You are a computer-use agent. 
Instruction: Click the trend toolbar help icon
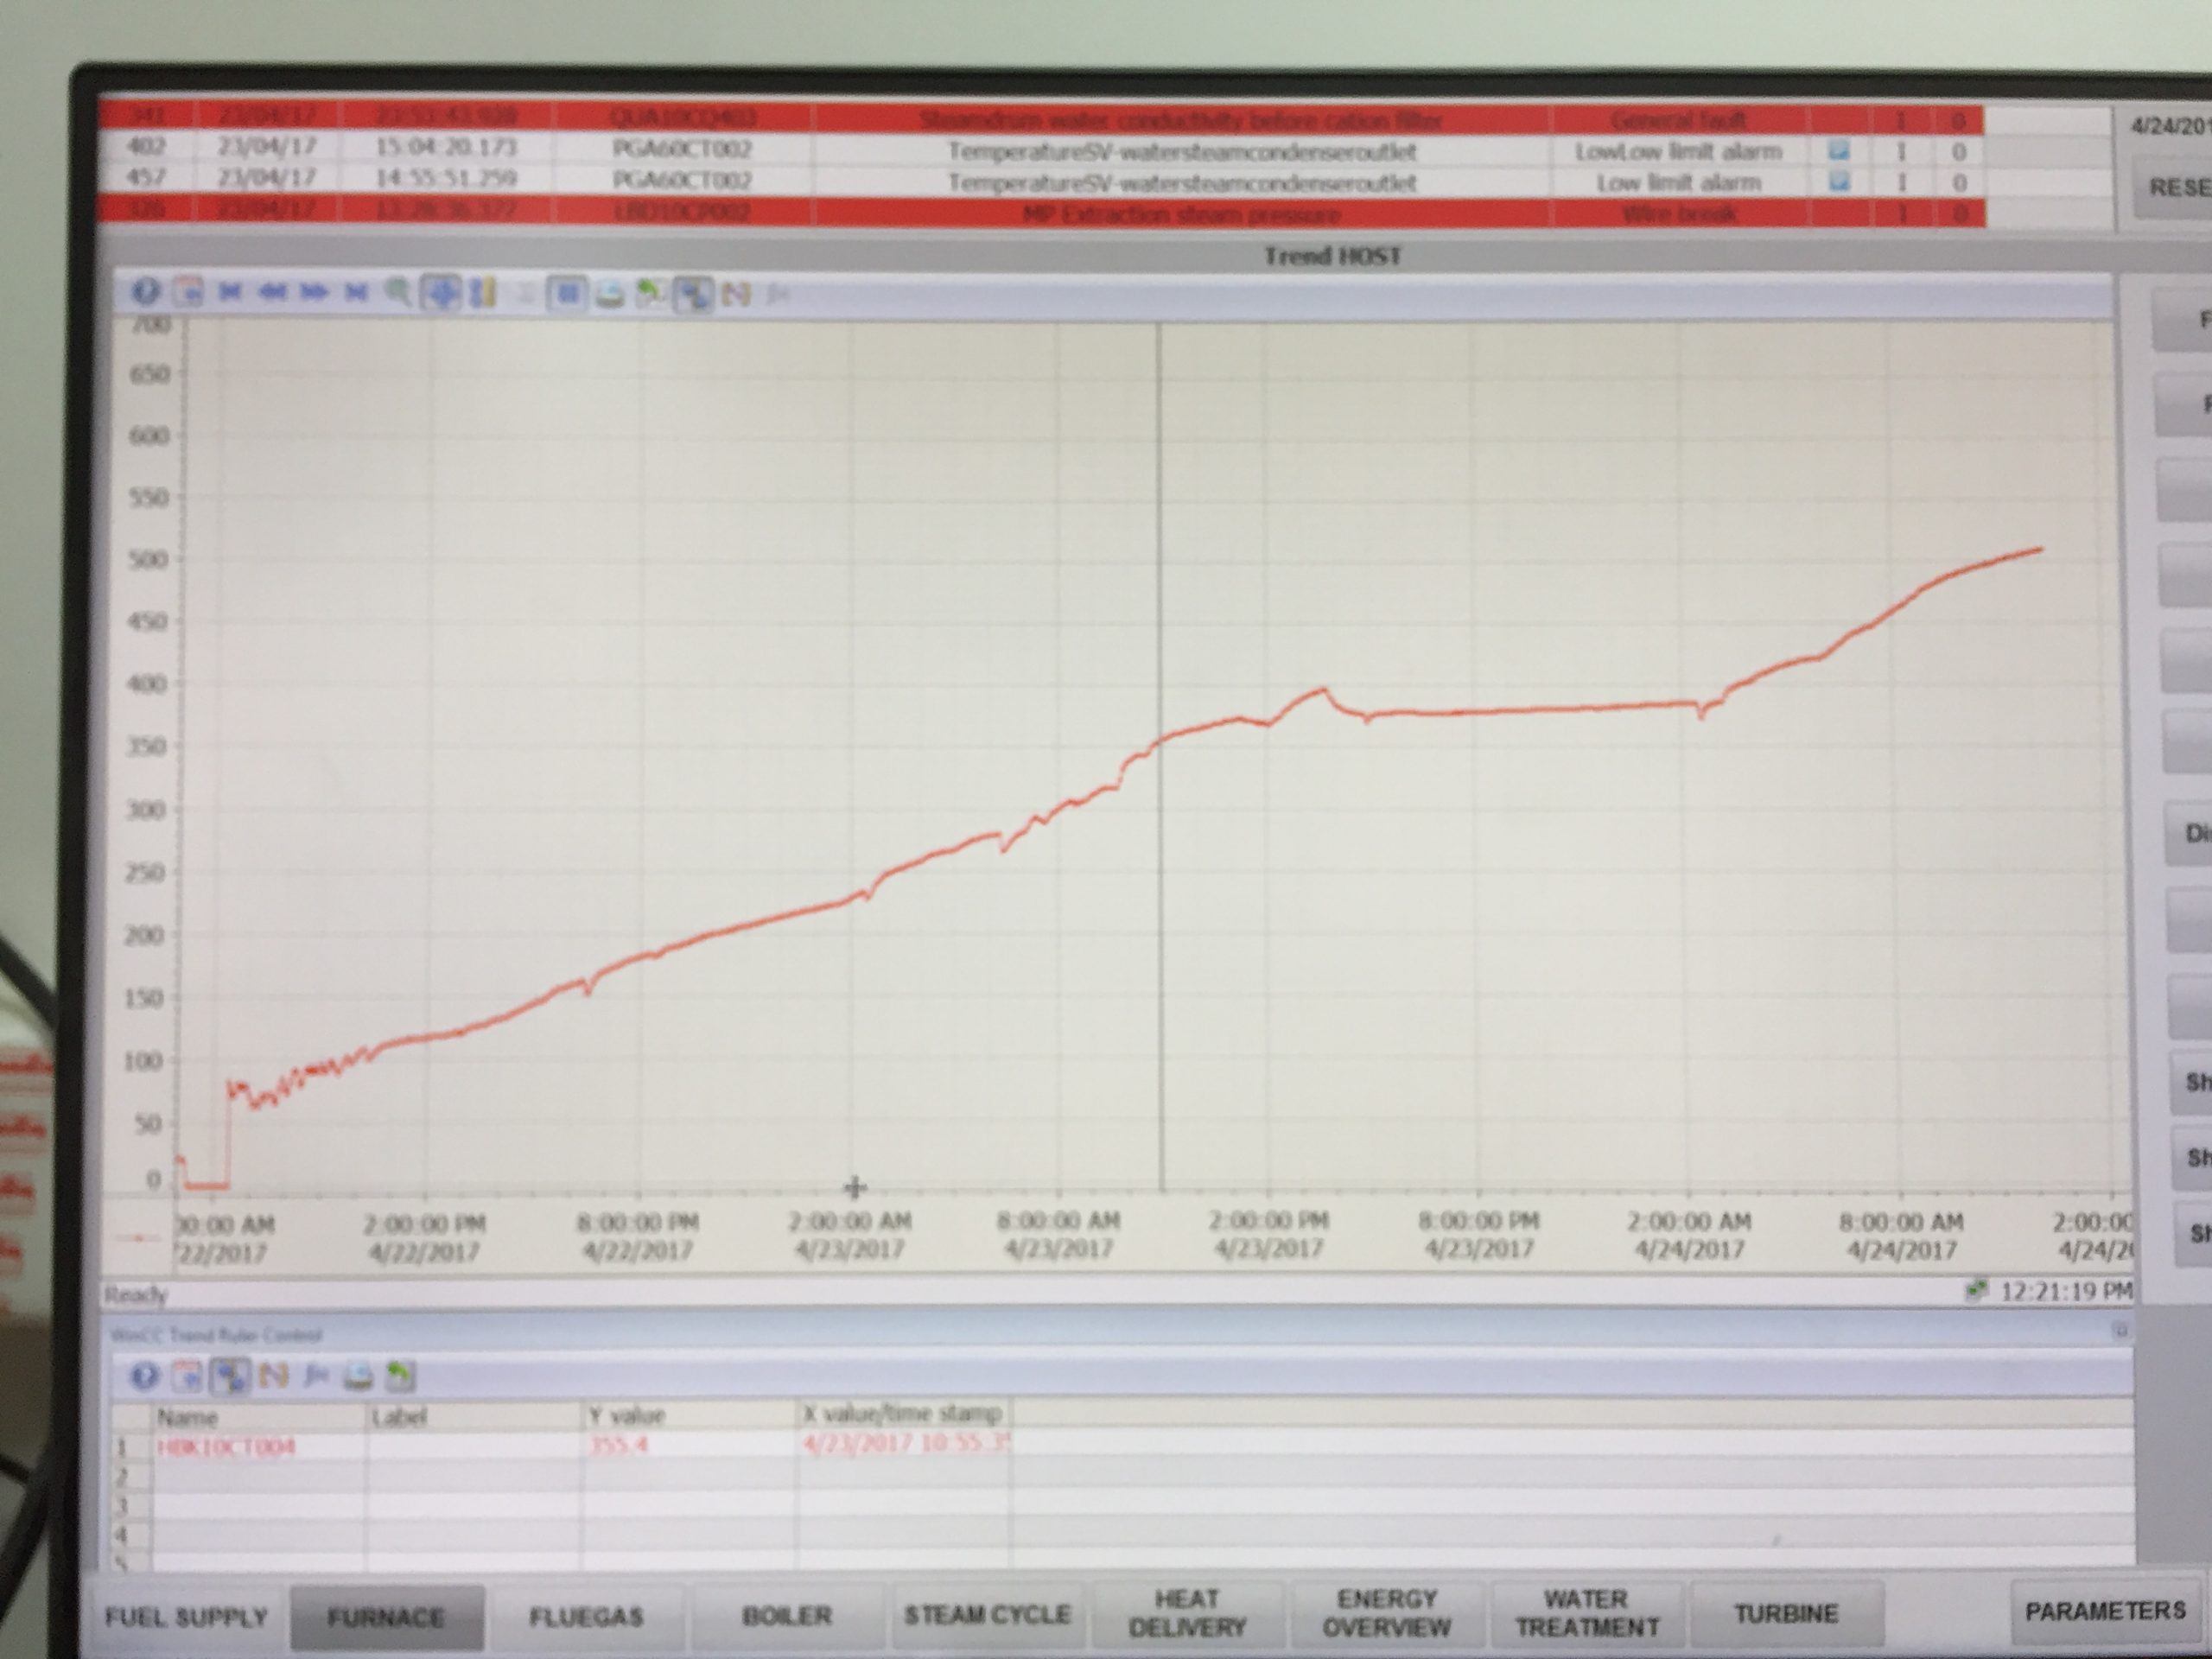145,292
